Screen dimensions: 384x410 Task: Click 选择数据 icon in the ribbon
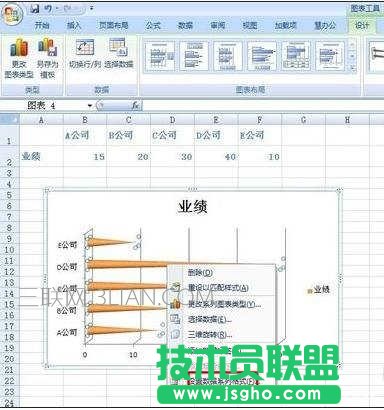118,54
